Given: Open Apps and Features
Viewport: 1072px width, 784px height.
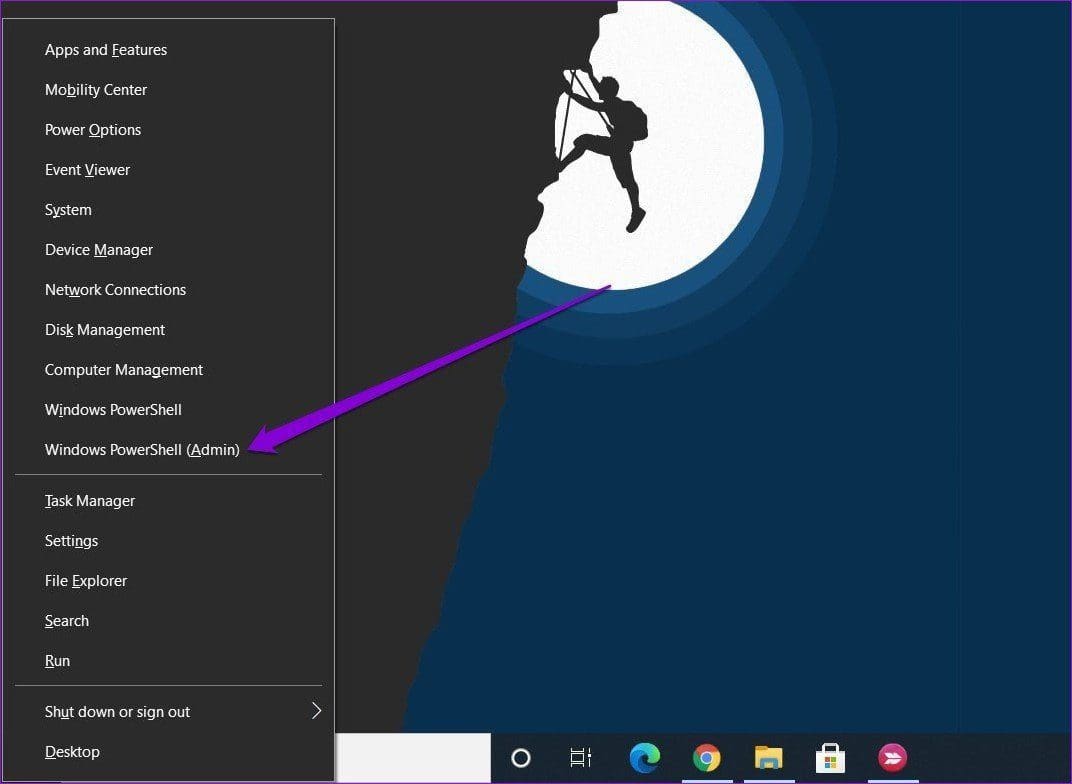Looking at the screenshot, I should [x=168, y=50].
